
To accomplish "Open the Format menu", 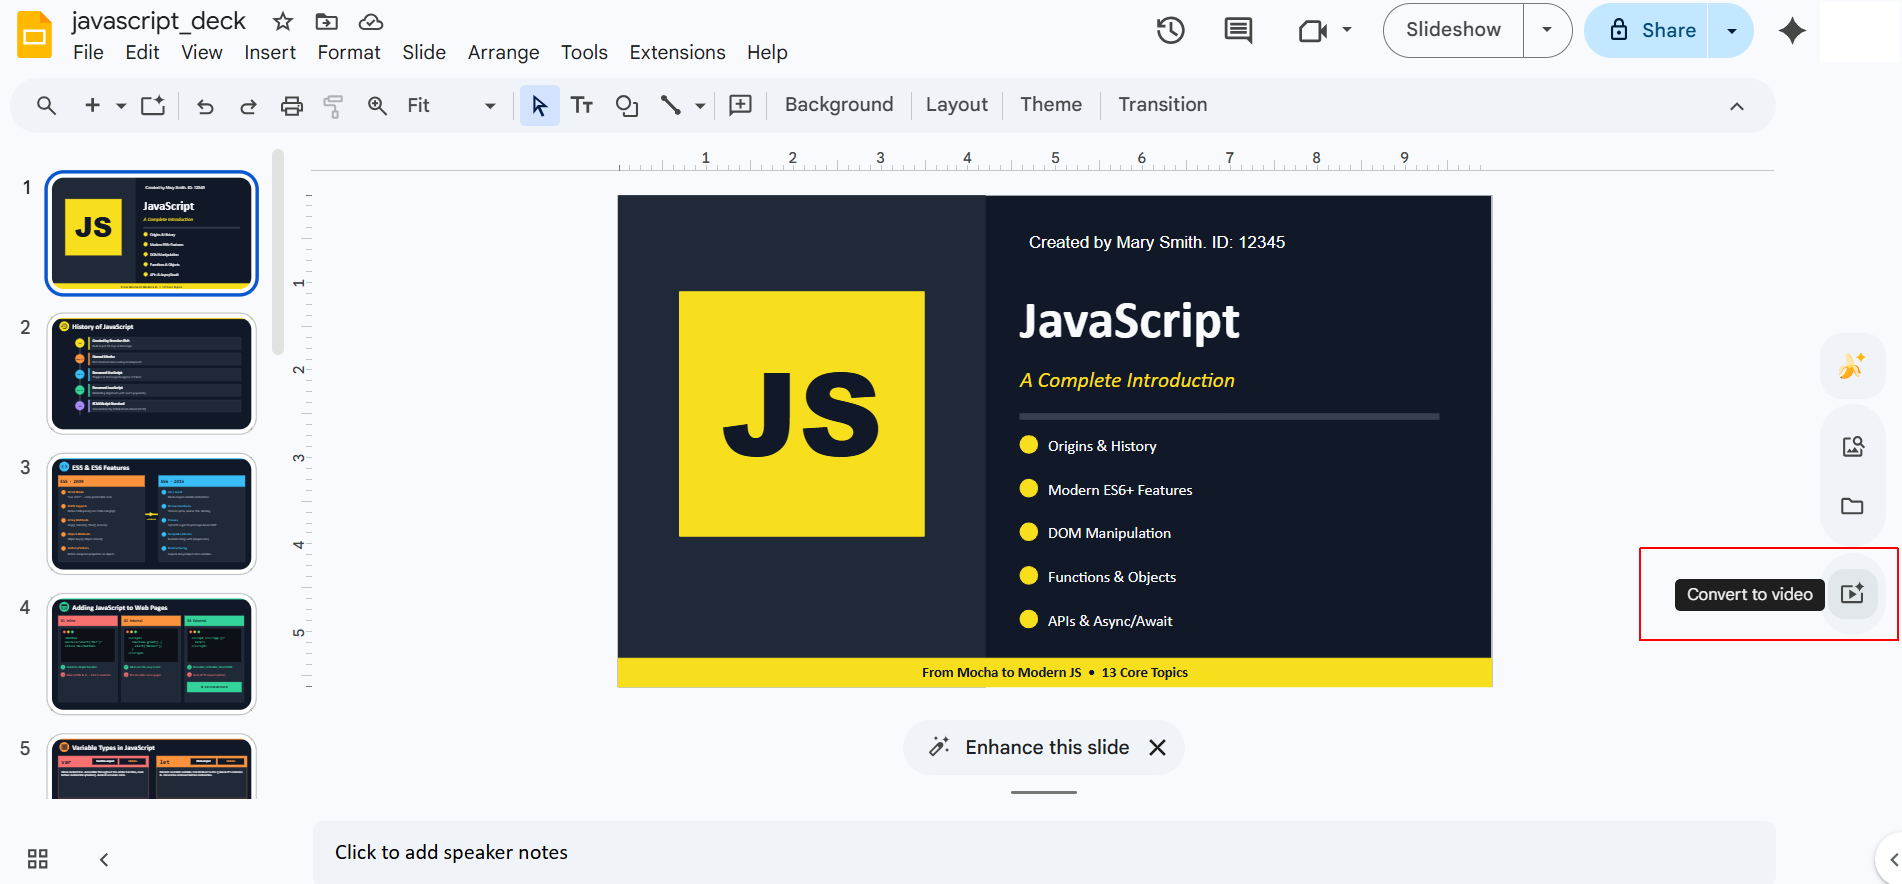I will pos(349,52).
